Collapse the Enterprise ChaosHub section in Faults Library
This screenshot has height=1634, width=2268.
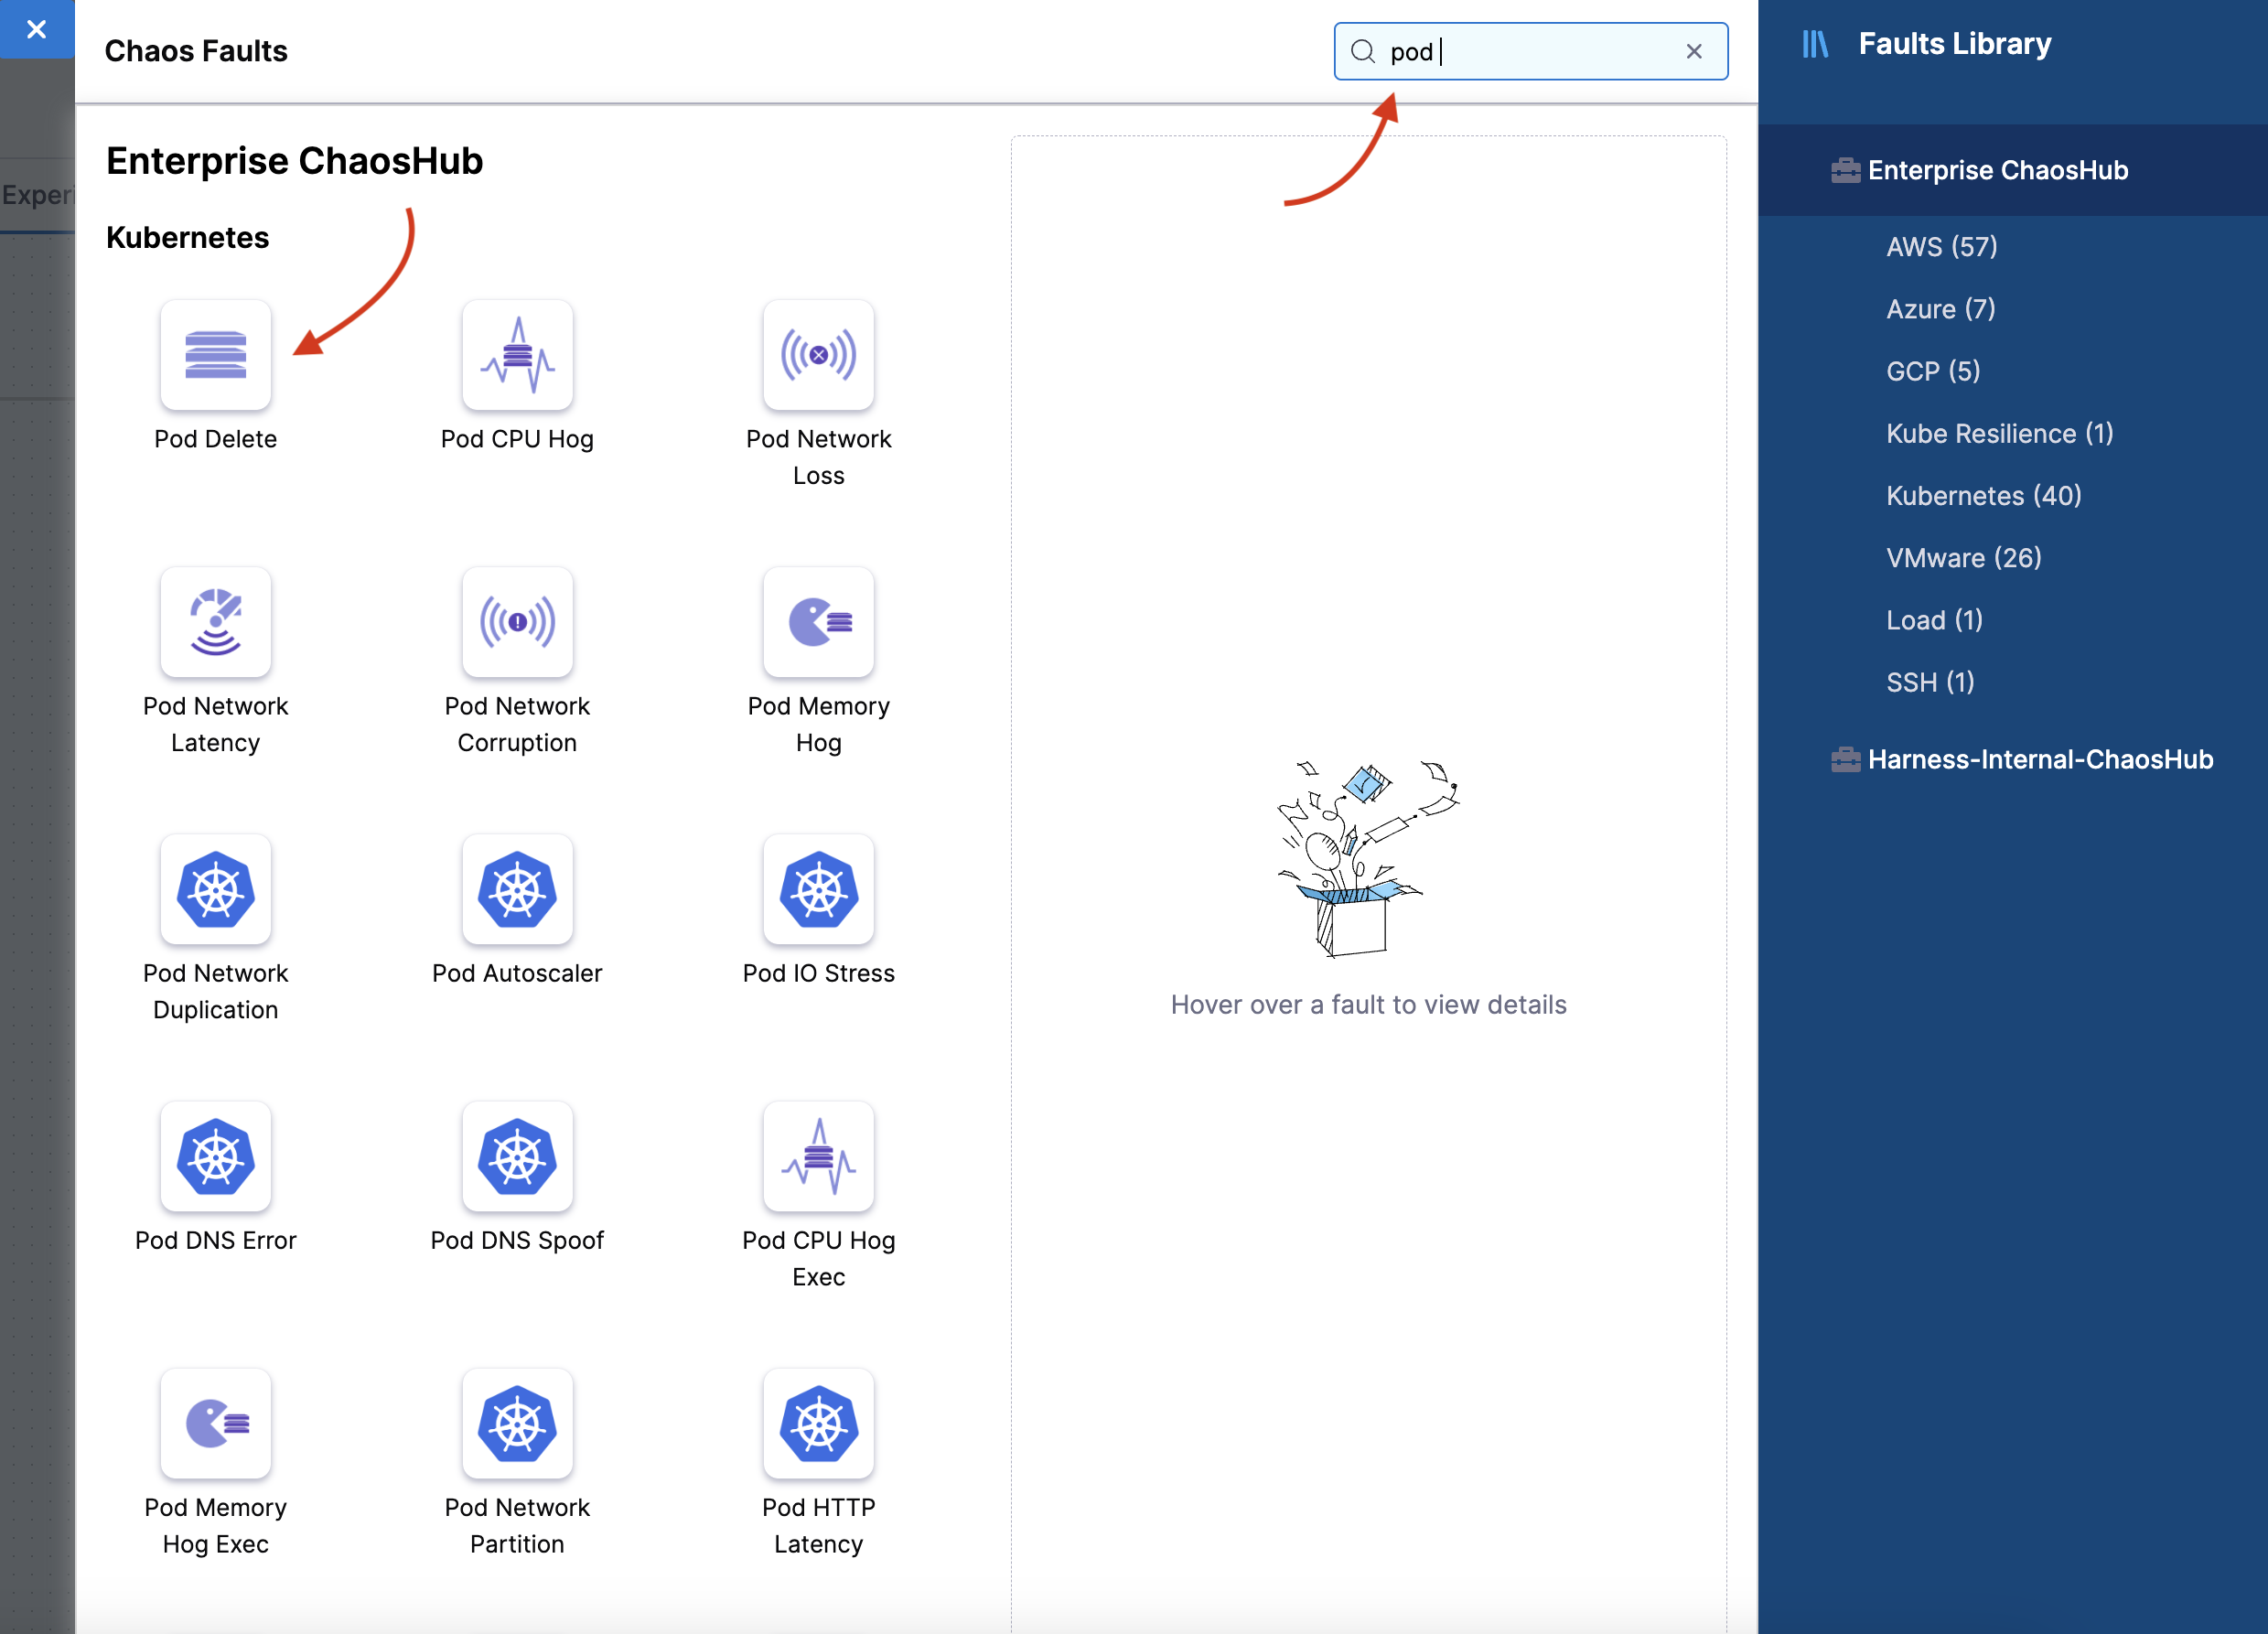pyautogui.click(x=2013, y=170)
